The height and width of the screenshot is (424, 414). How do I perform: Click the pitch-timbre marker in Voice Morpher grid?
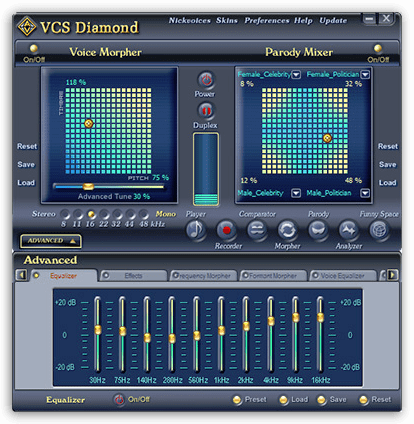[88, 124]
